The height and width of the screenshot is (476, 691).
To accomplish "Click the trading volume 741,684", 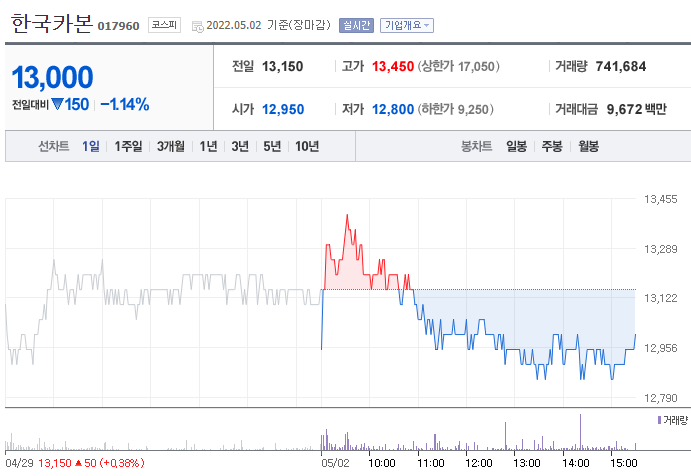I will (620, 67).
